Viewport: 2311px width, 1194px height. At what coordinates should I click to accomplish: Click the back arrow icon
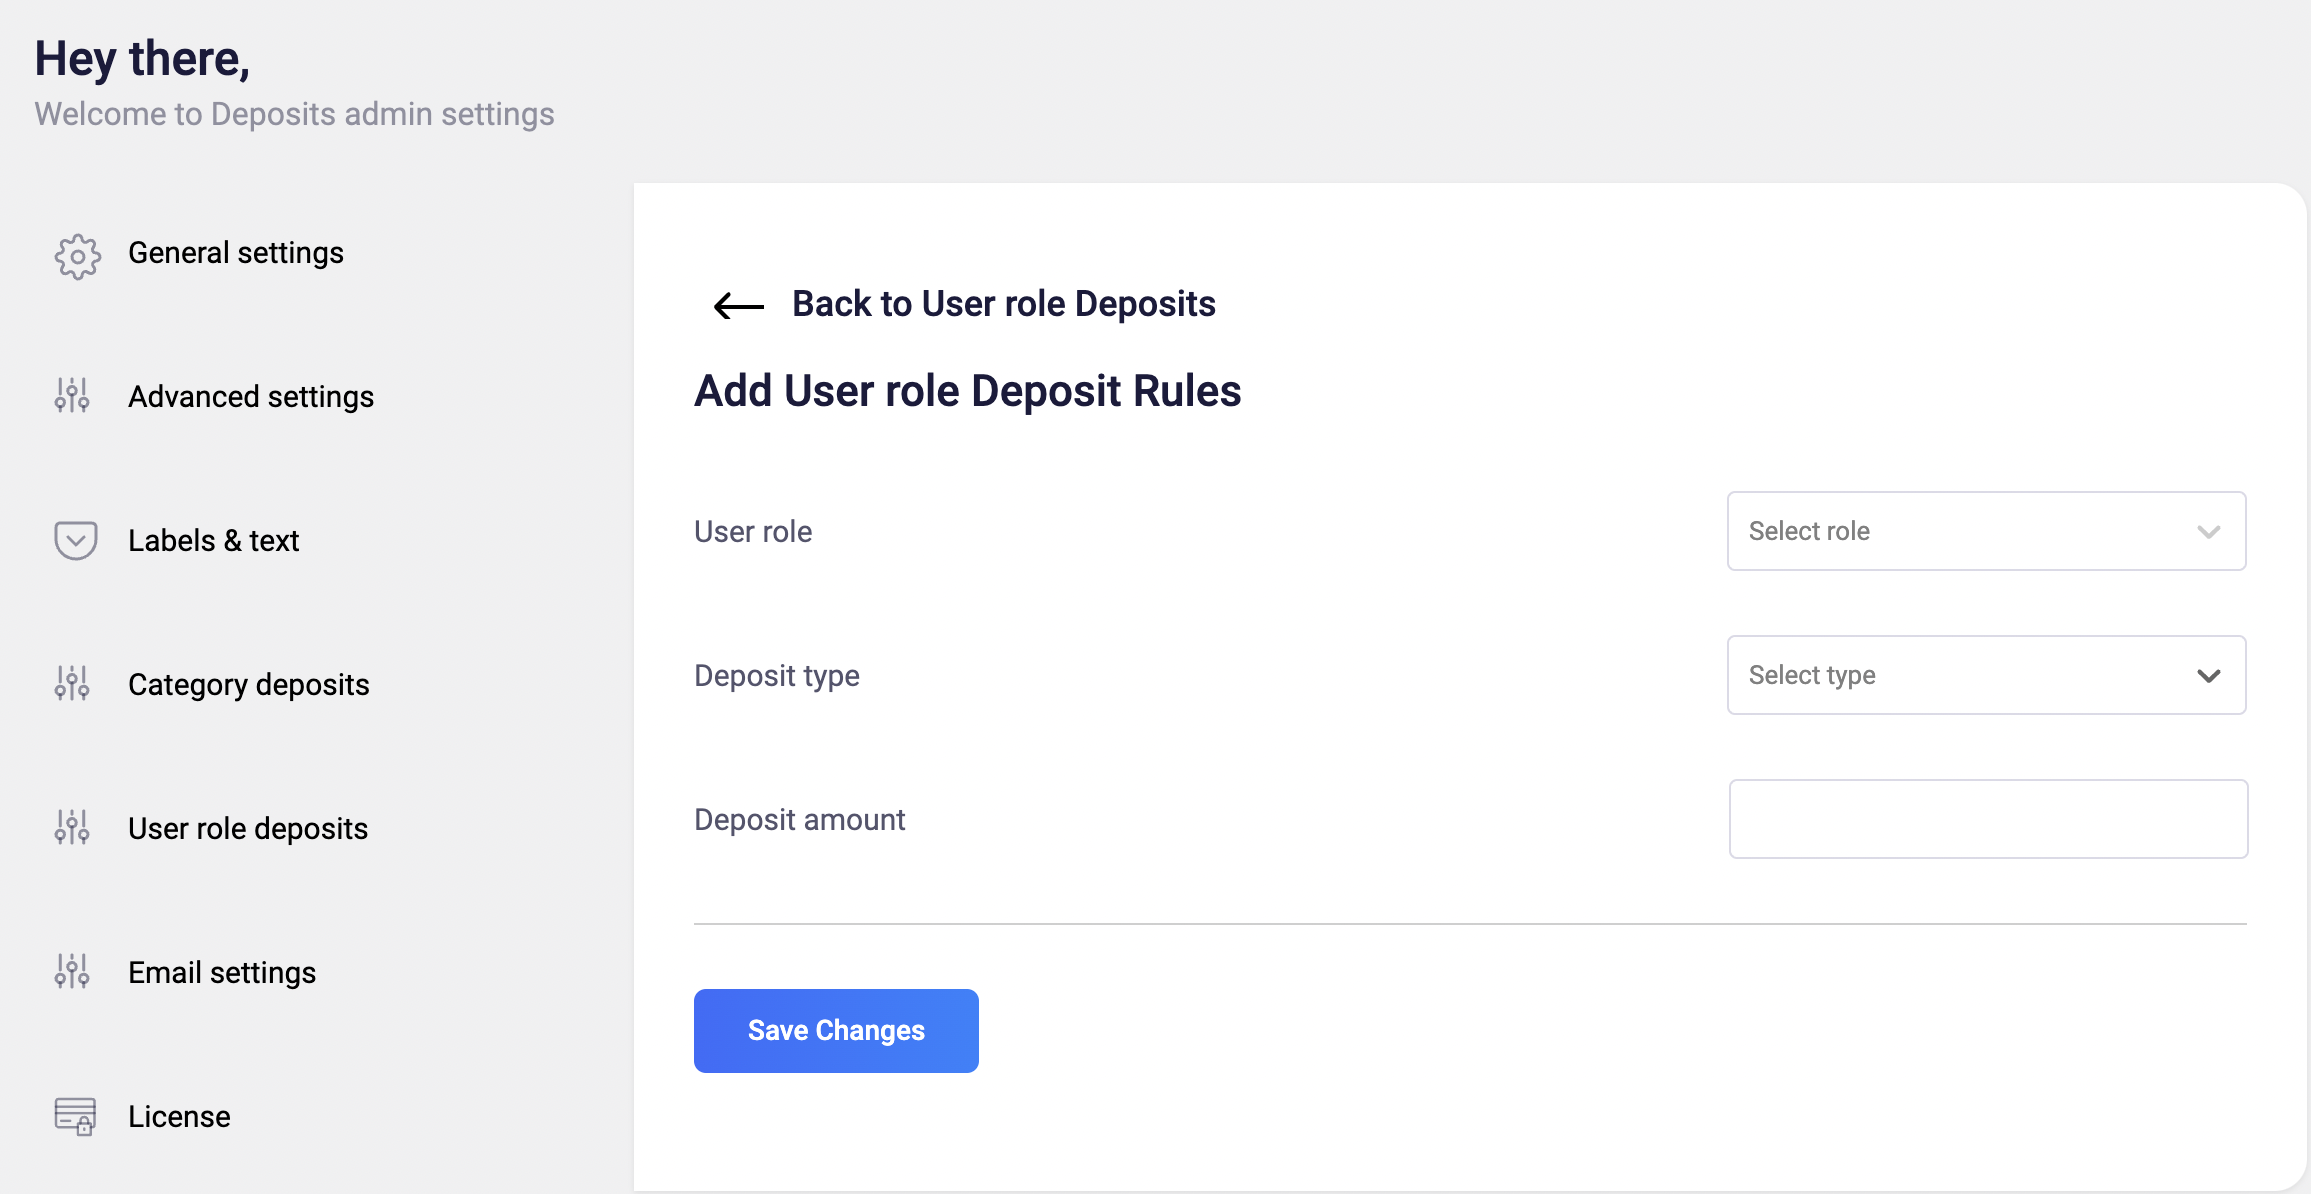point(739,306)
